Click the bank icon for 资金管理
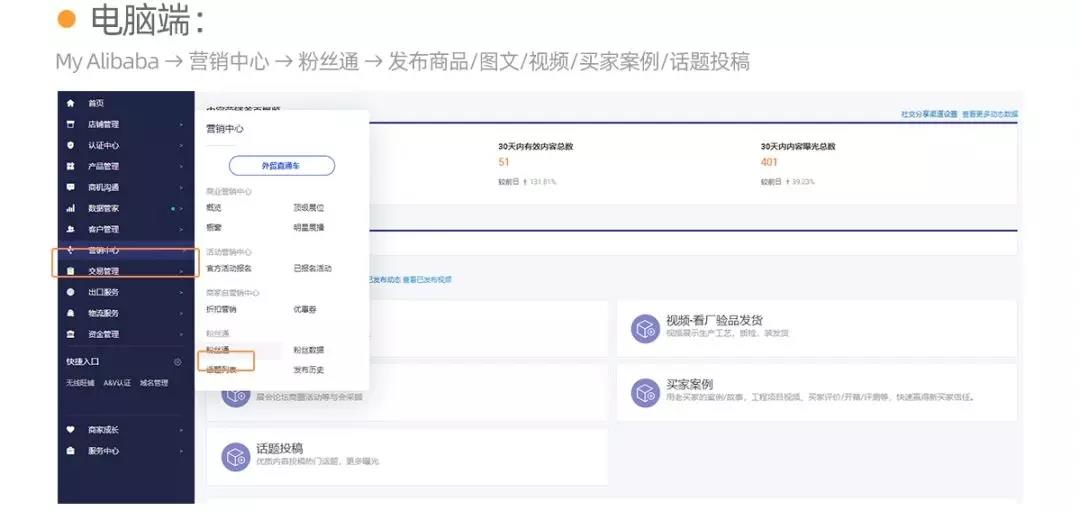Image resolution: width=1080 pixels, height=511 pixels. pyautogui.click(x=70, y=334)
